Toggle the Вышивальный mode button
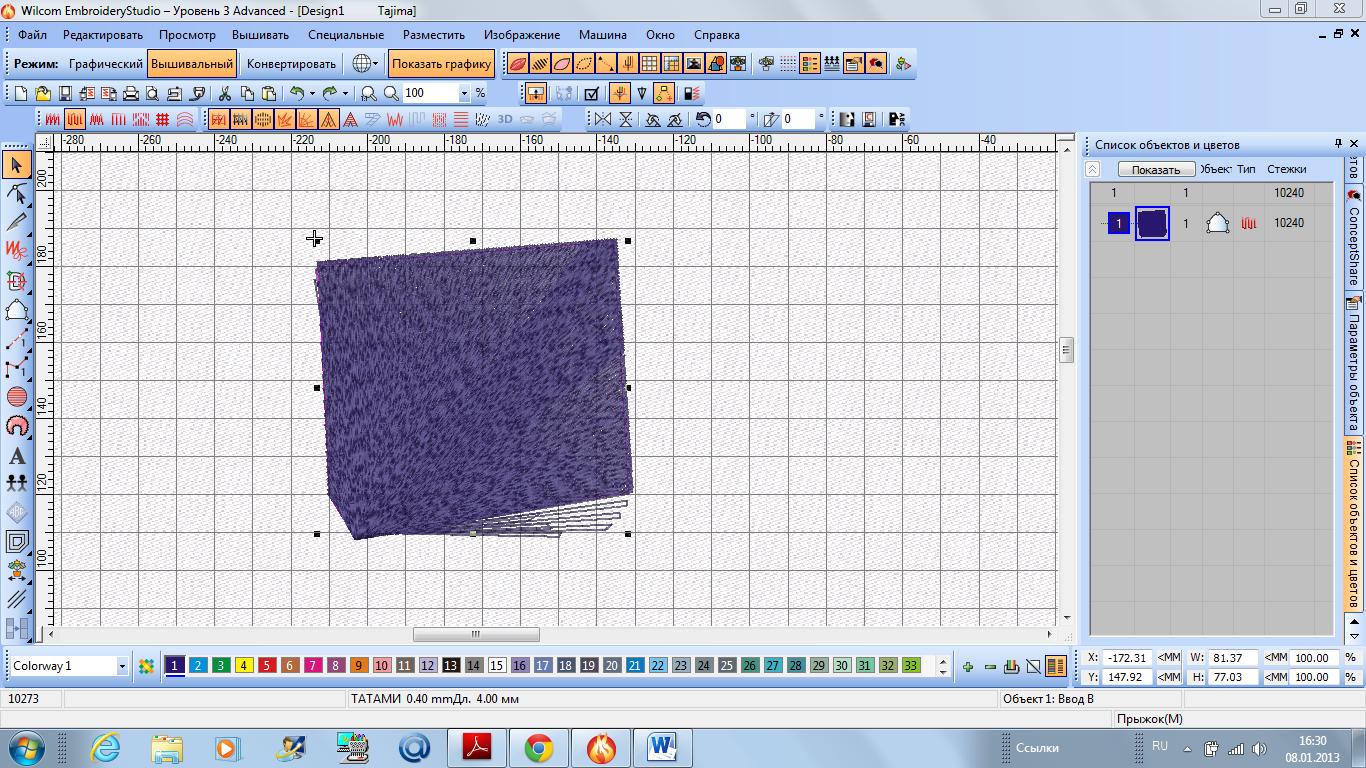Screen dimensions: 1366x768 pyautogui.click(x=192, y=64)
